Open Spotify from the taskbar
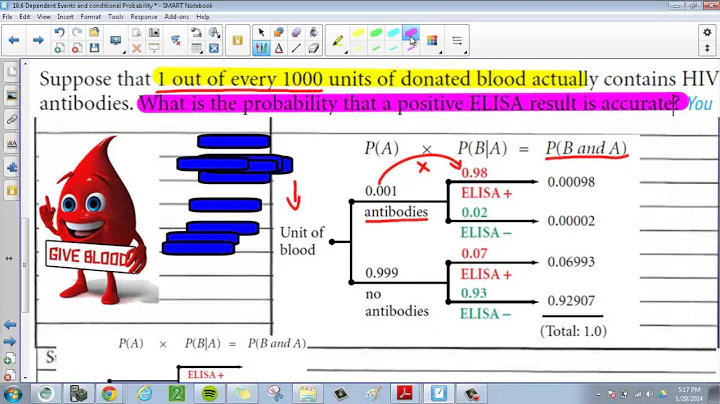 pyautogui.click(x=210, y=393)
